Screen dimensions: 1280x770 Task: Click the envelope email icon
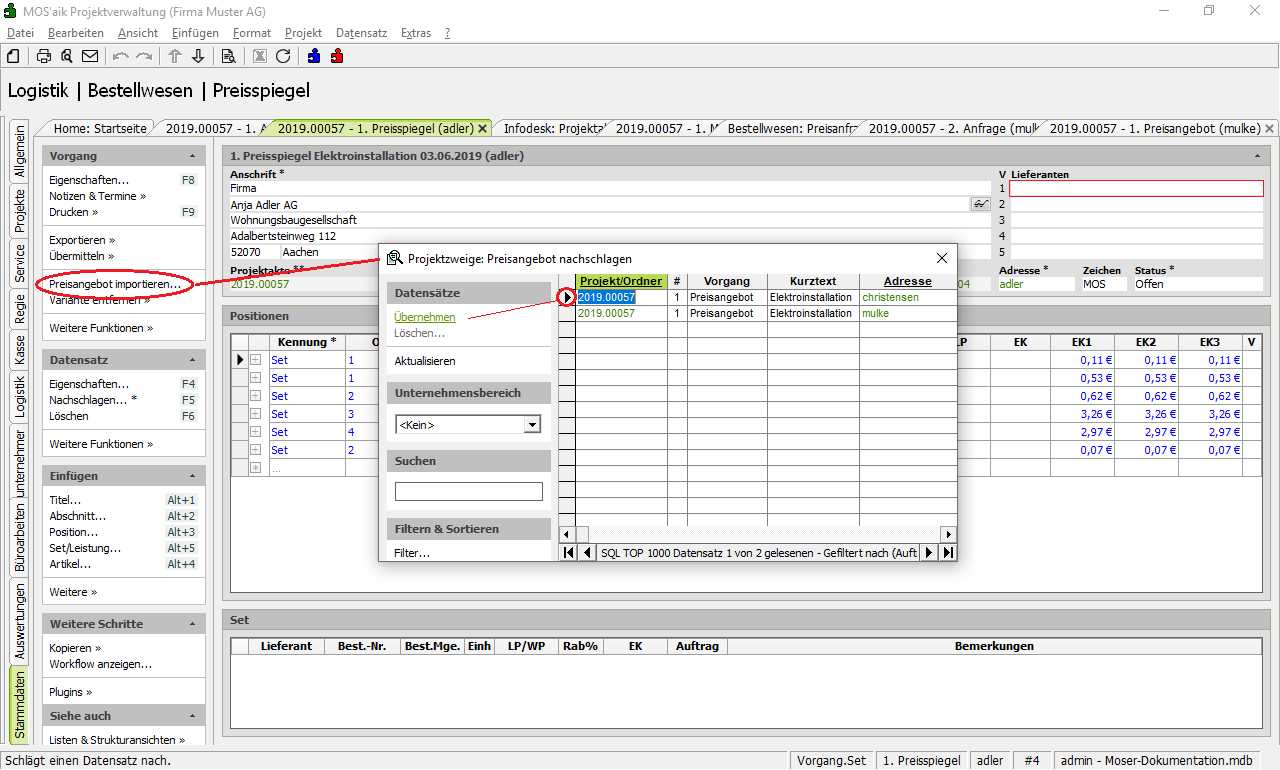pos(90,56)
